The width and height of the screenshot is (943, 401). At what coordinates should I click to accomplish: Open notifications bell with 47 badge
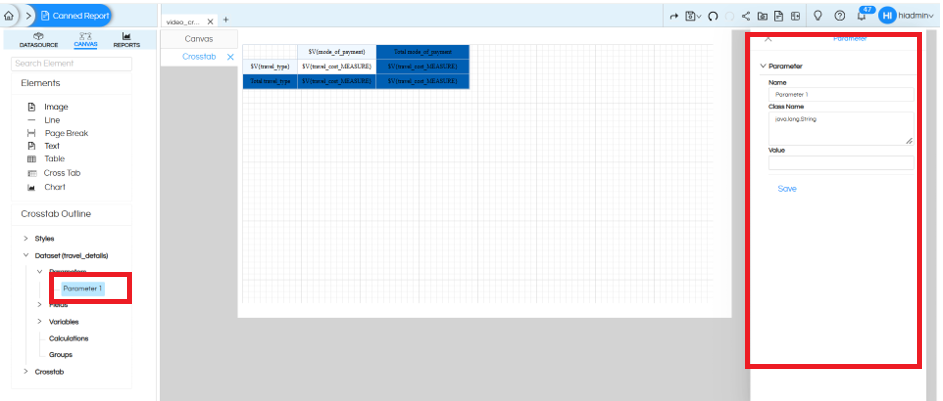[862, 15]
